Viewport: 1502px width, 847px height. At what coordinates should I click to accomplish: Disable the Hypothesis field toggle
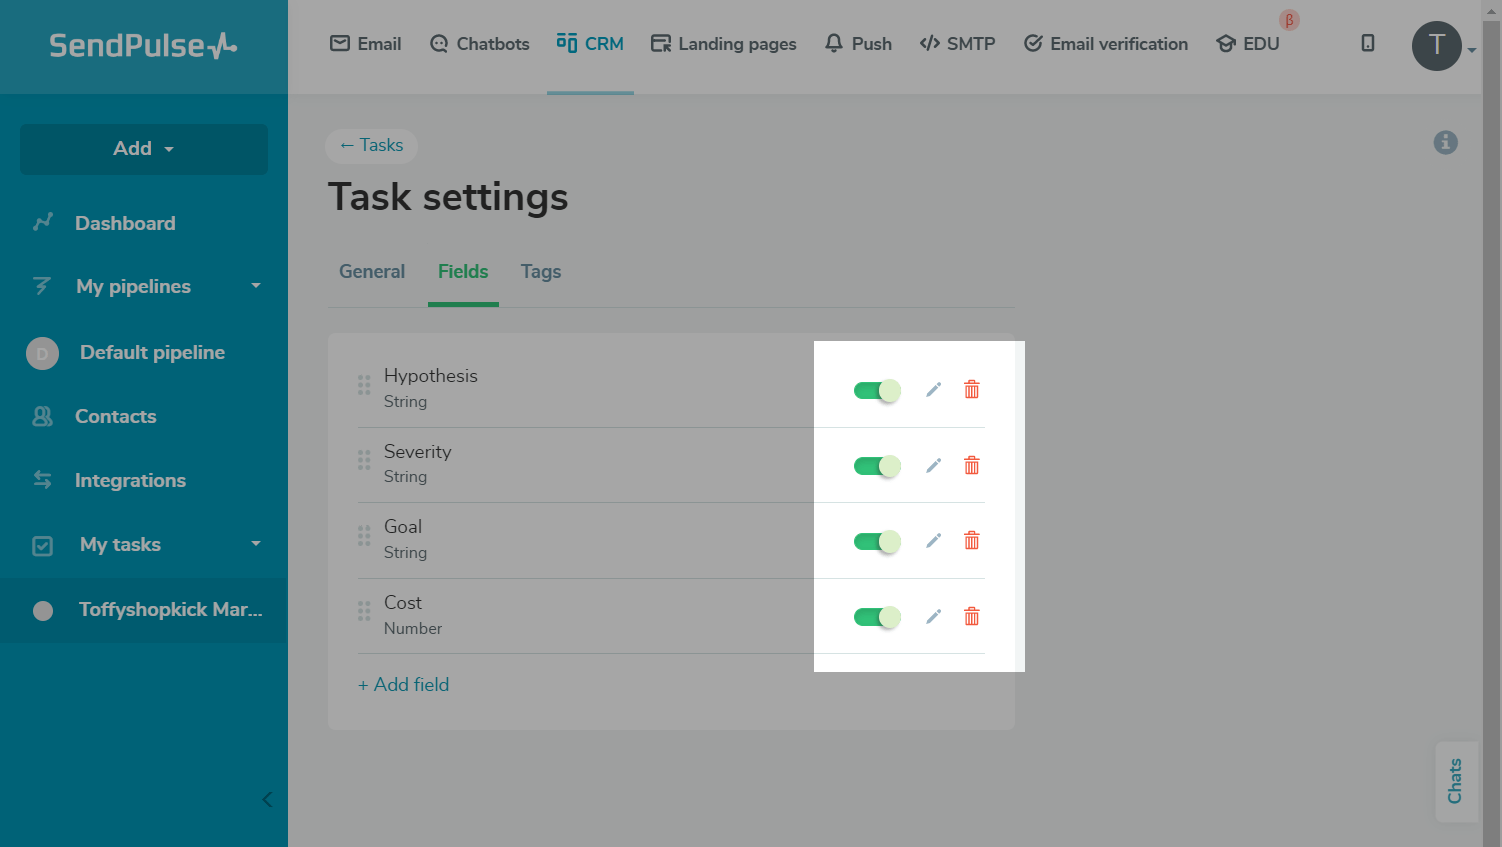tap(877, 391)
